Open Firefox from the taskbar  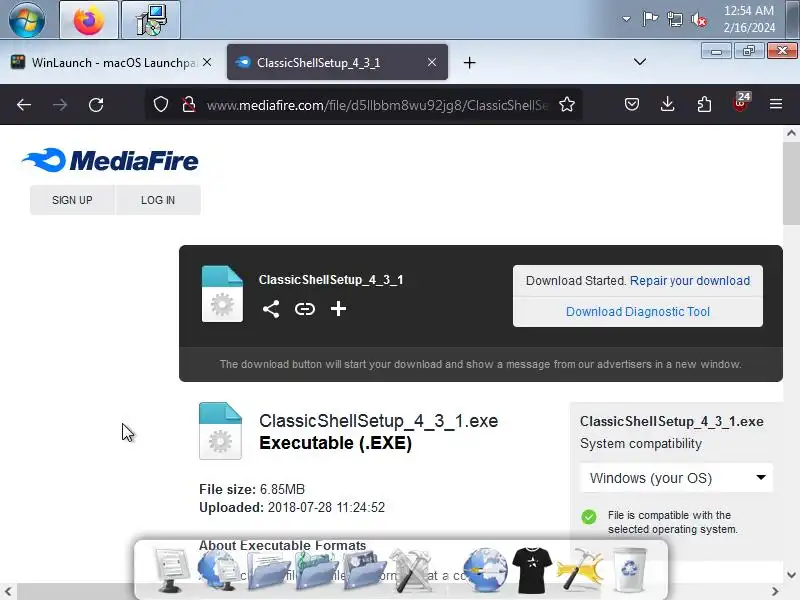pyautogui.click(x=89, y=20)
